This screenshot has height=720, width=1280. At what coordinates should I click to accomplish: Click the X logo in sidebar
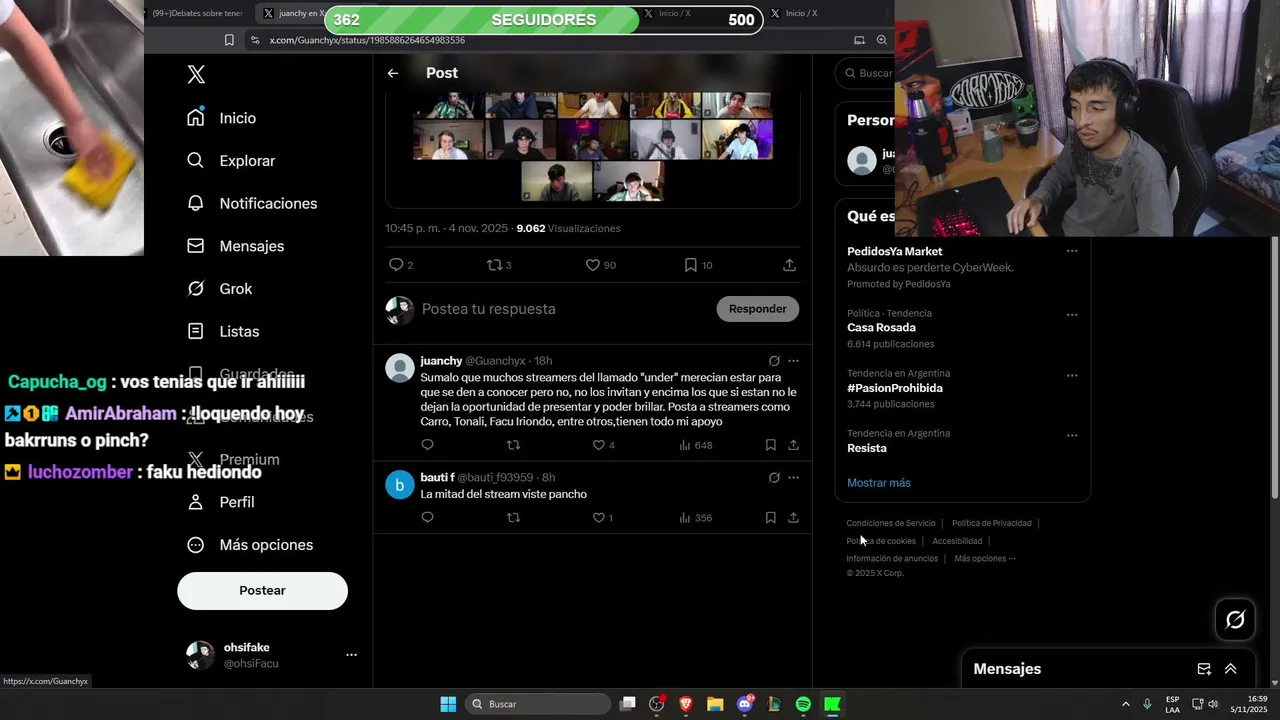196,75
